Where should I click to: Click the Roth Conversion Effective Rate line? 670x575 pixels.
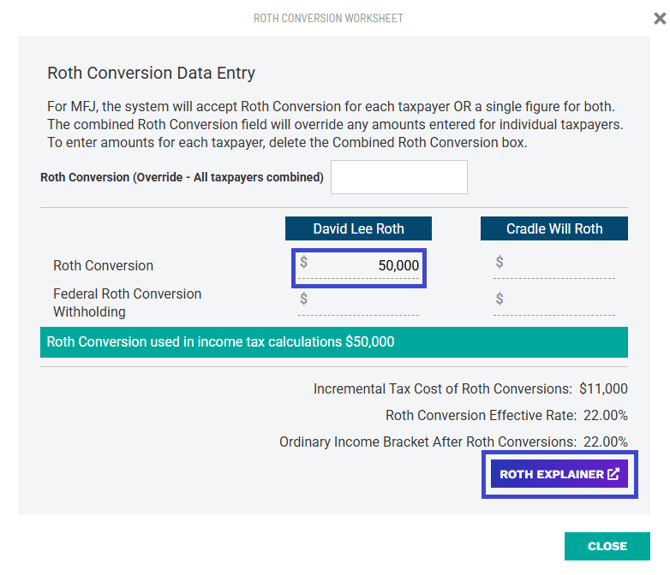point(506,415)
